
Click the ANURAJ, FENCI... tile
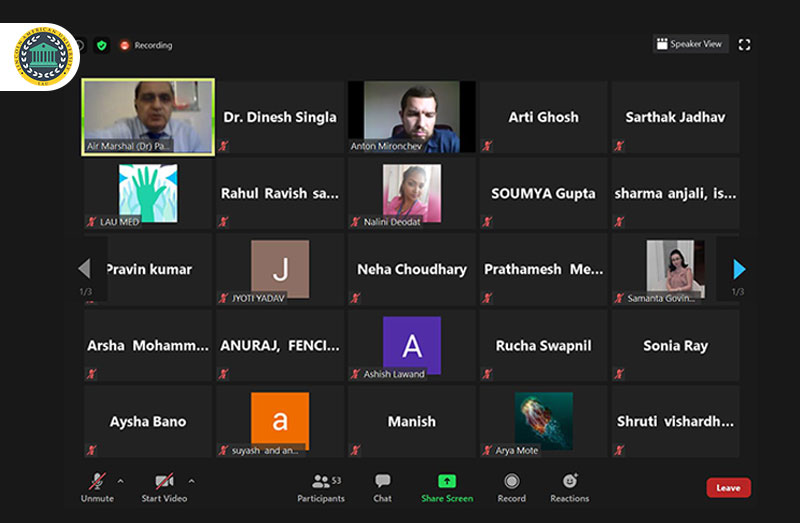(x=280, y=345)
